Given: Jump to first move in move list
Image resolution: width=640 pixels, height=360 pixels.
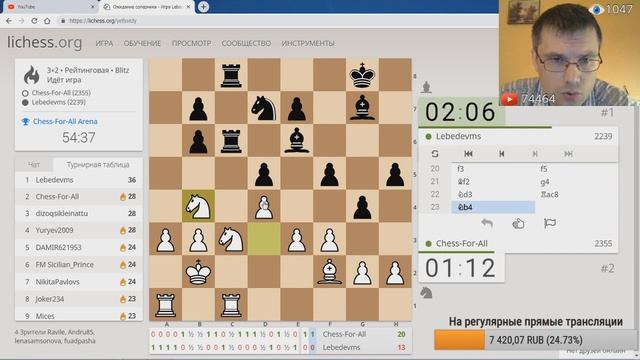Looking at the screenshot, I should (468, 153).
